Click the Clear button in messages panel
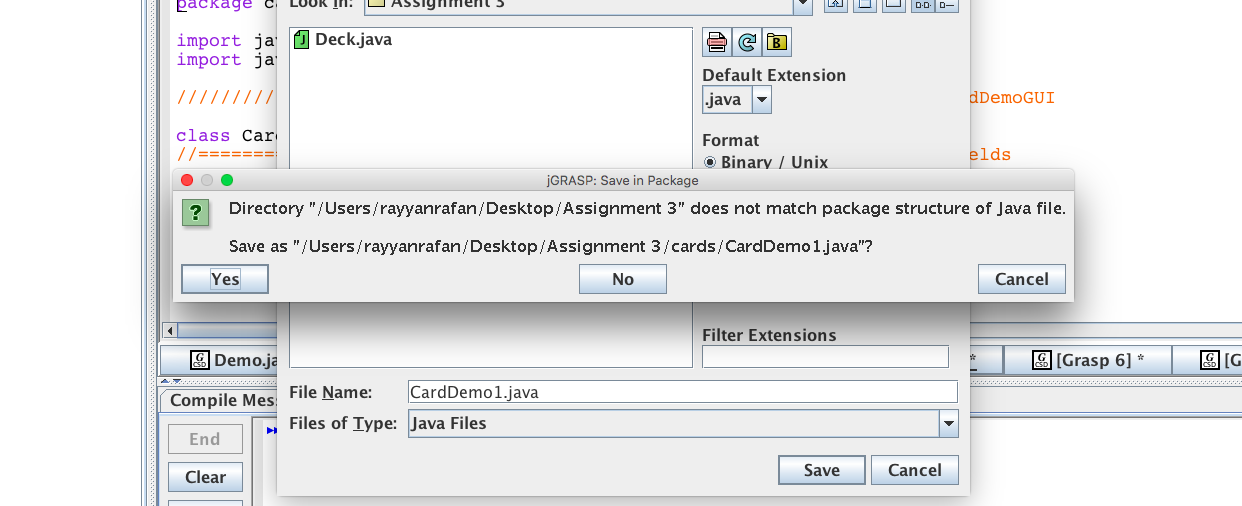1242x506 pixels. (205, 477)
